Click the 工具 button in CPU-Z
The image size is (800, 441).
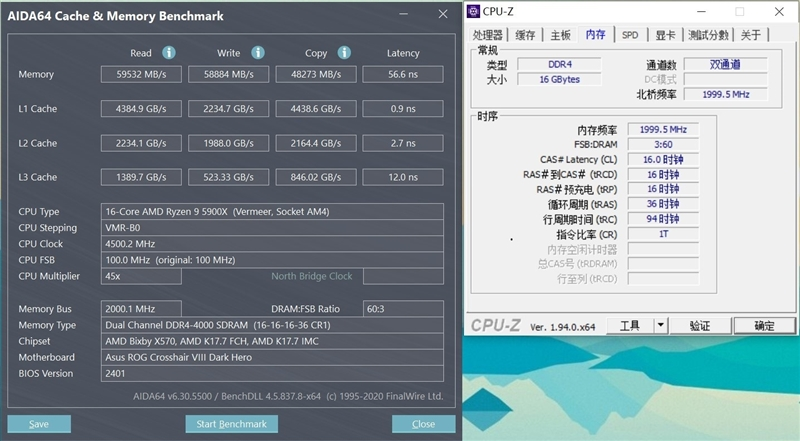click(630, 325)
